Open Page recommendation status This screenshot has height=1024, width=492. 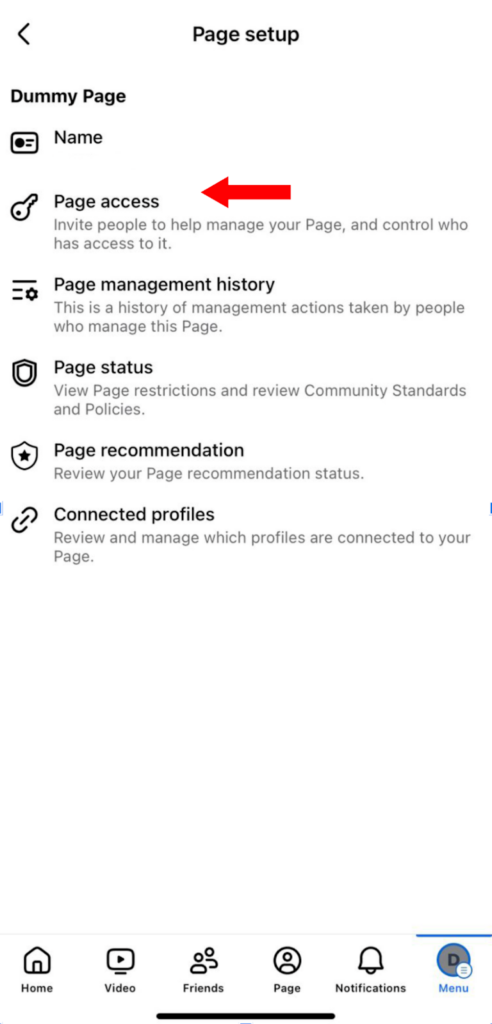click(x=246, y=461)
